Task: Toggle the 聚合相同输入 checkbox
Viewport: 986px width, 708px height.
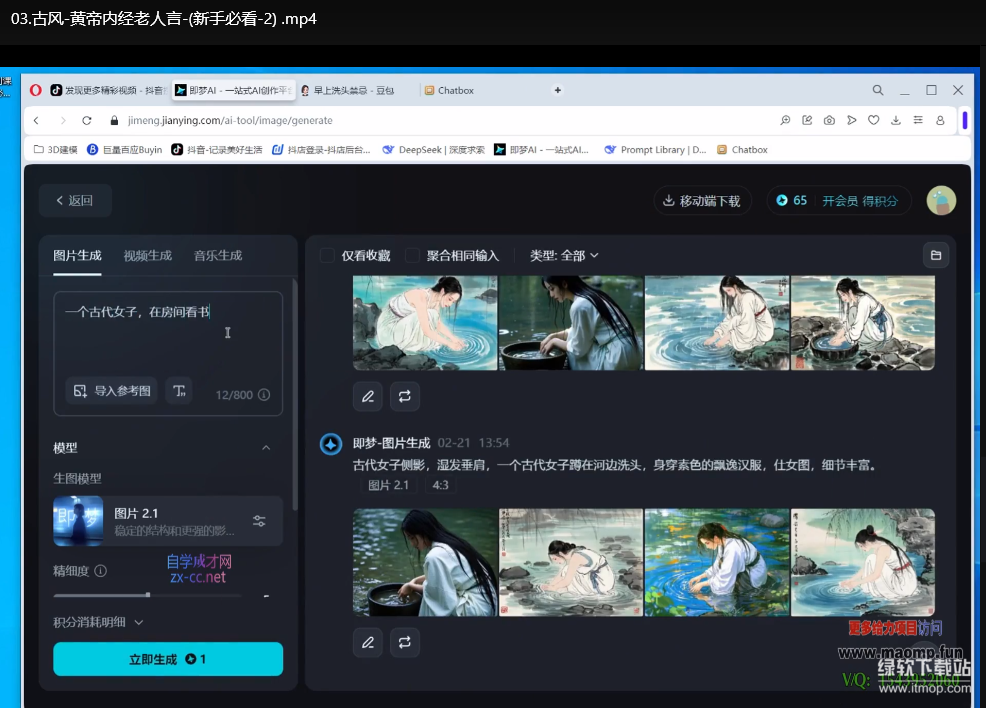Action: tap(412, 255)
